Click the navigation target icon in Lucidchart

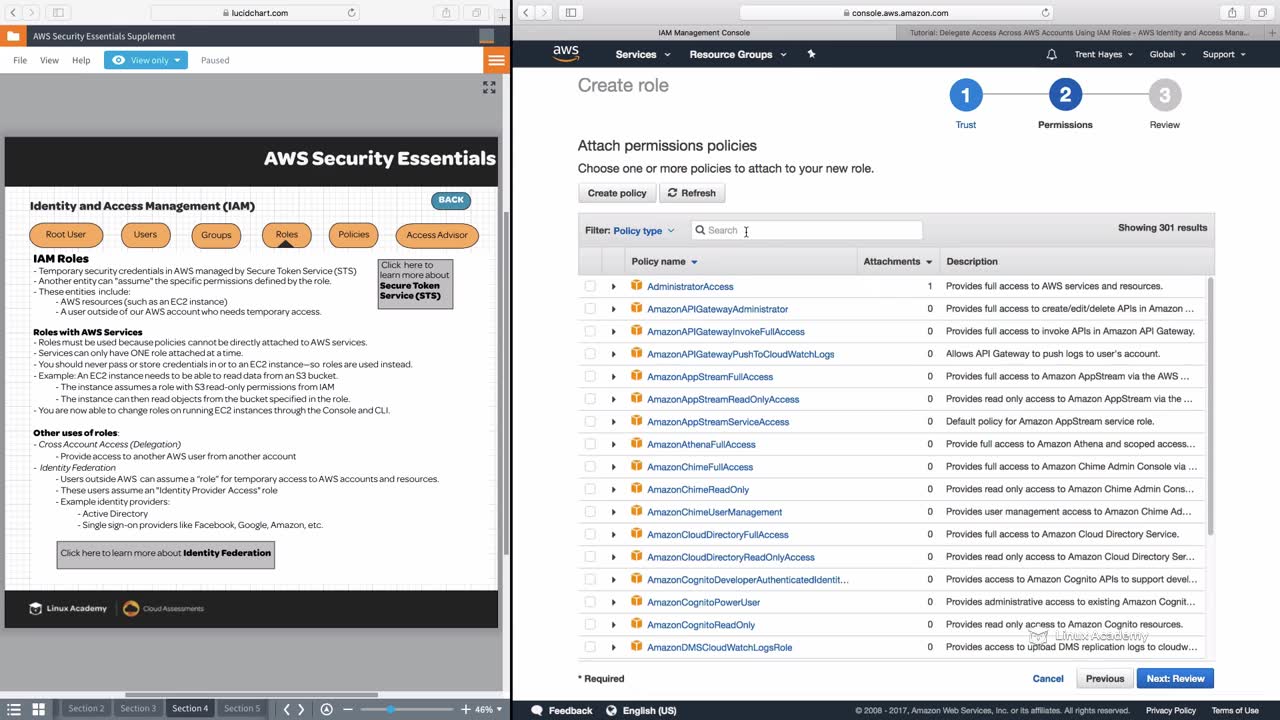[326, 709]
